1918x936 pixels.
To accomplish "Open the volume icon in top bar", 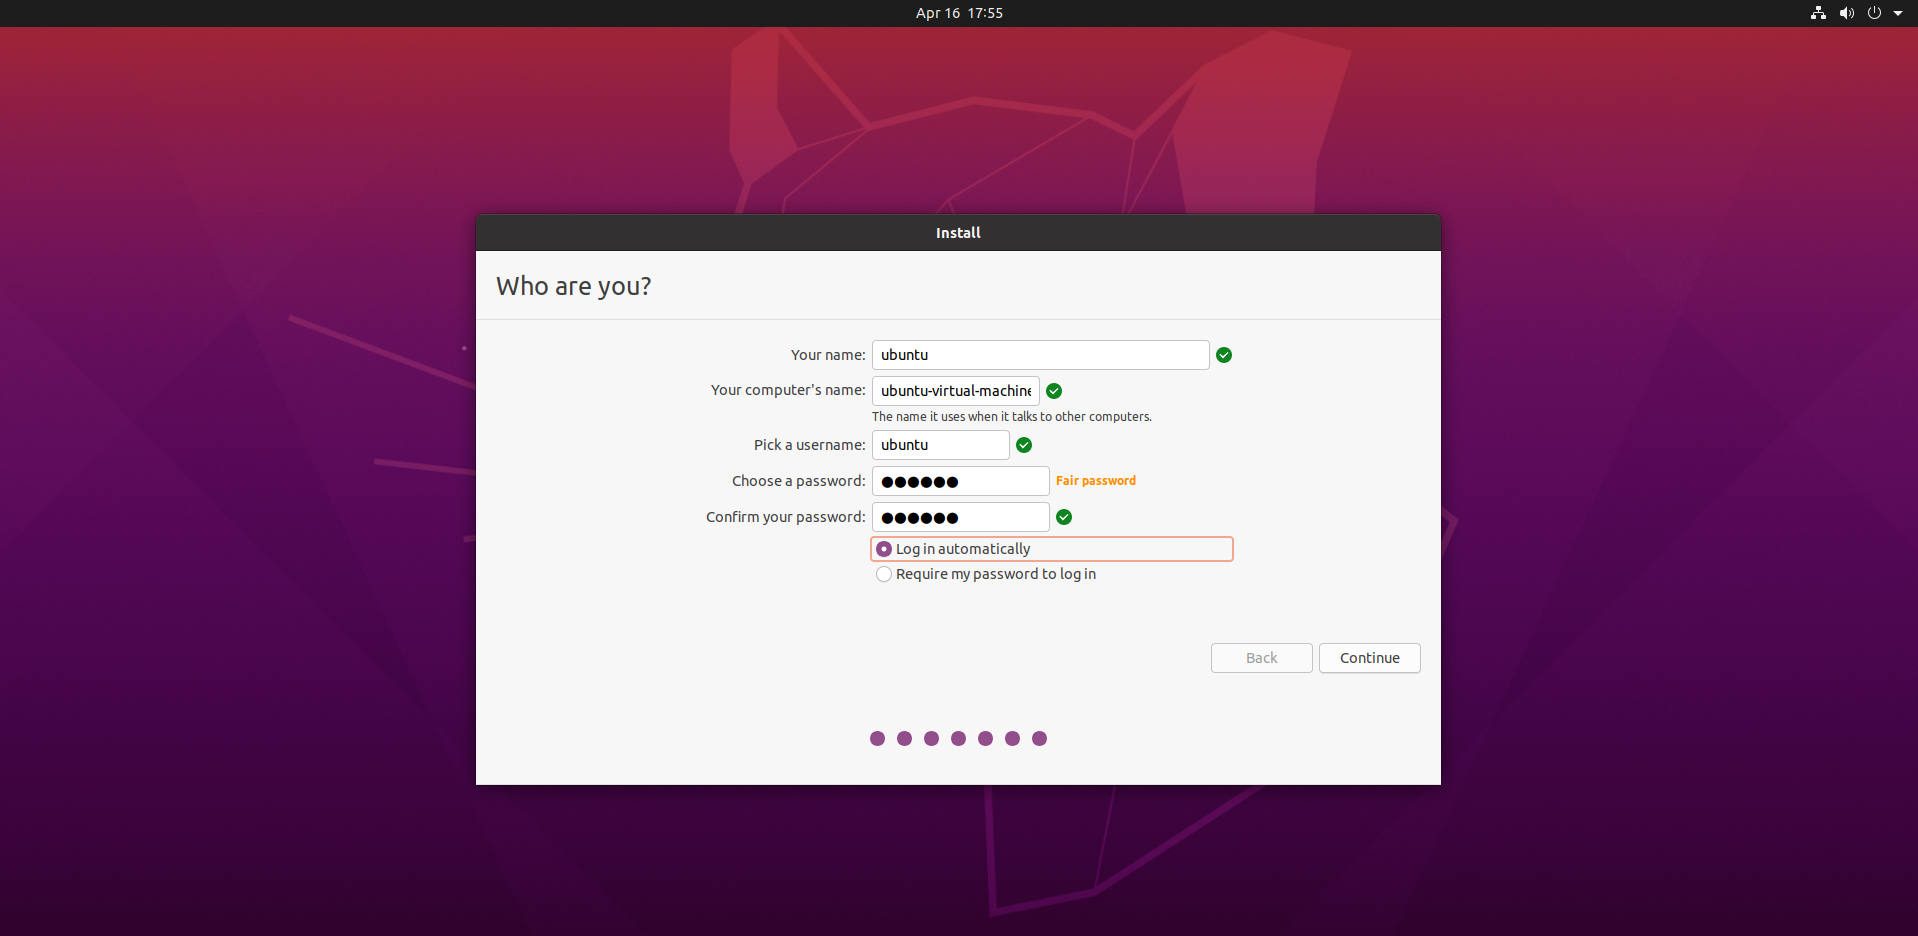I will click(1846, 13).
